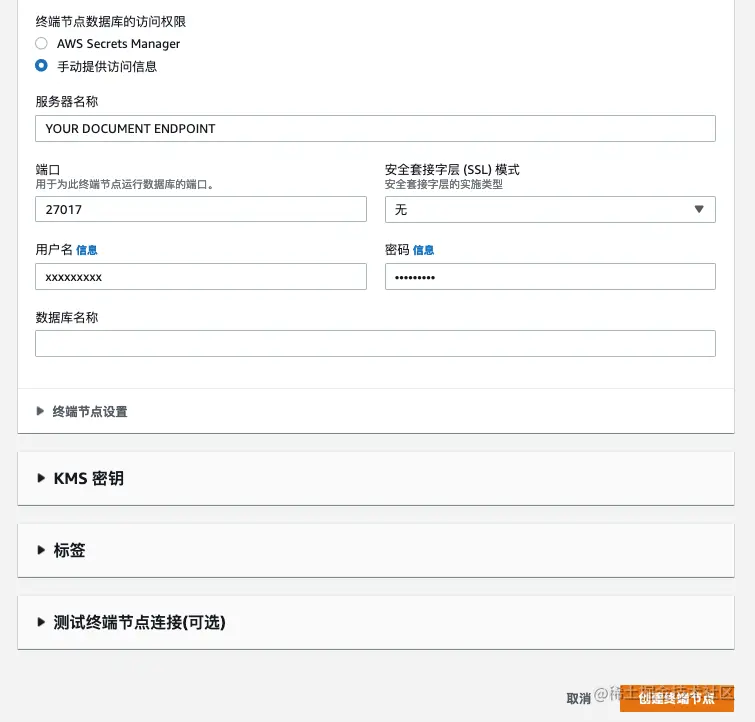Click the 终端节点数据库的访问权限 label text

(111, 22)
